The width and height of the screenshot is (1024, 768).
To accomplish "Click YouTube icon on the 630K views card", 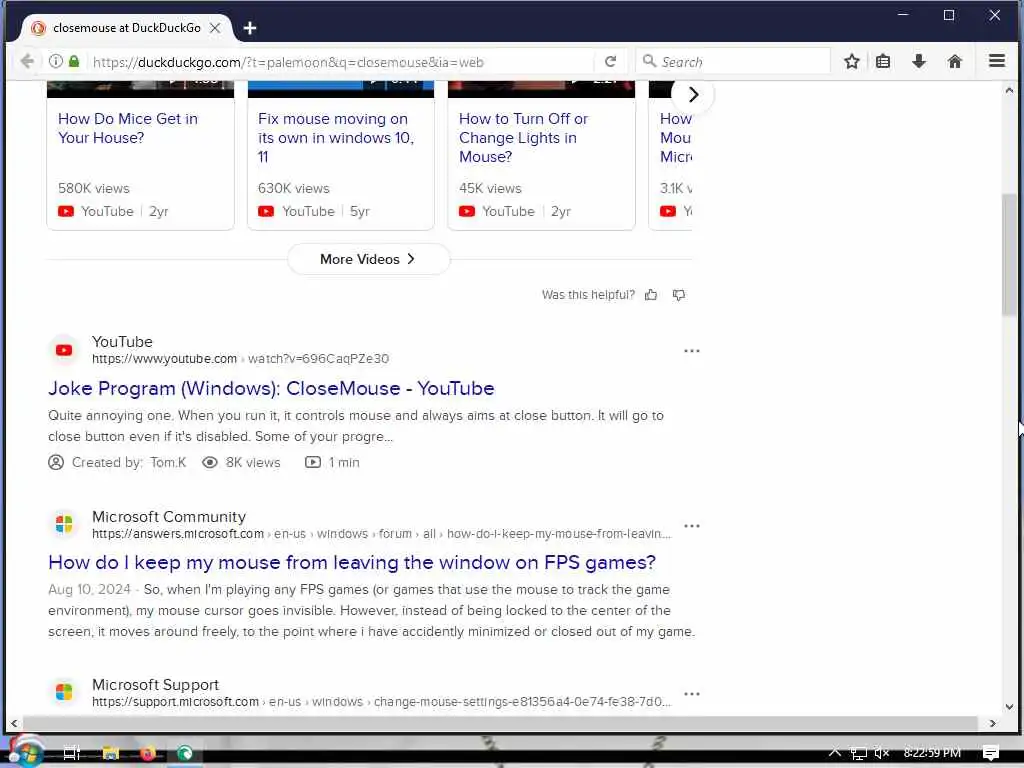I will point(266,212).
